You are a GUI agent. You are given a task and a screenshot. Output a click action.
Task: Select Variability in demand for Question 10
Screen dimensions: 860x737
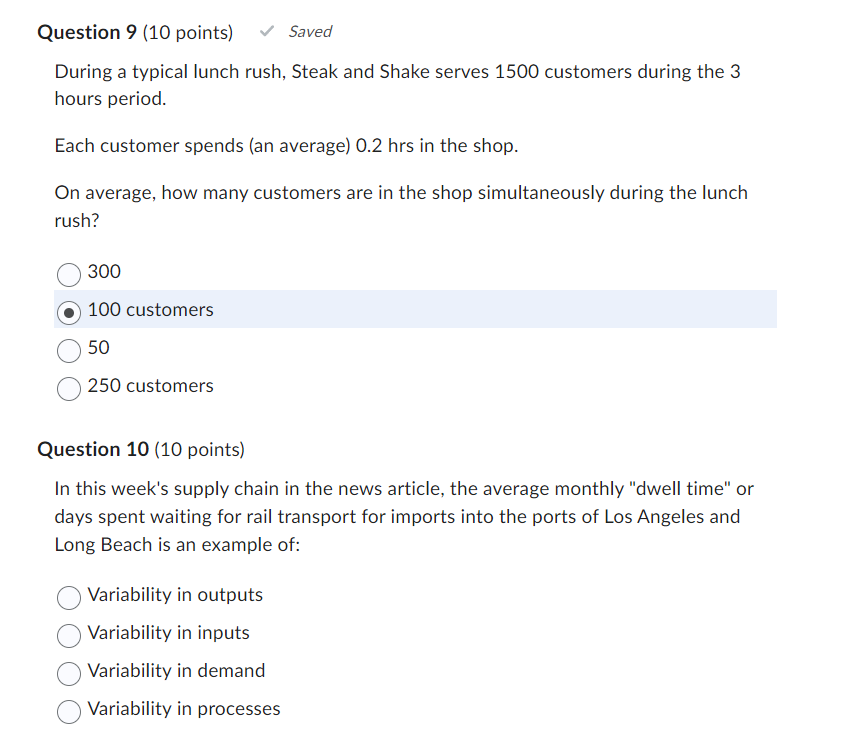[x=69, y=674]
